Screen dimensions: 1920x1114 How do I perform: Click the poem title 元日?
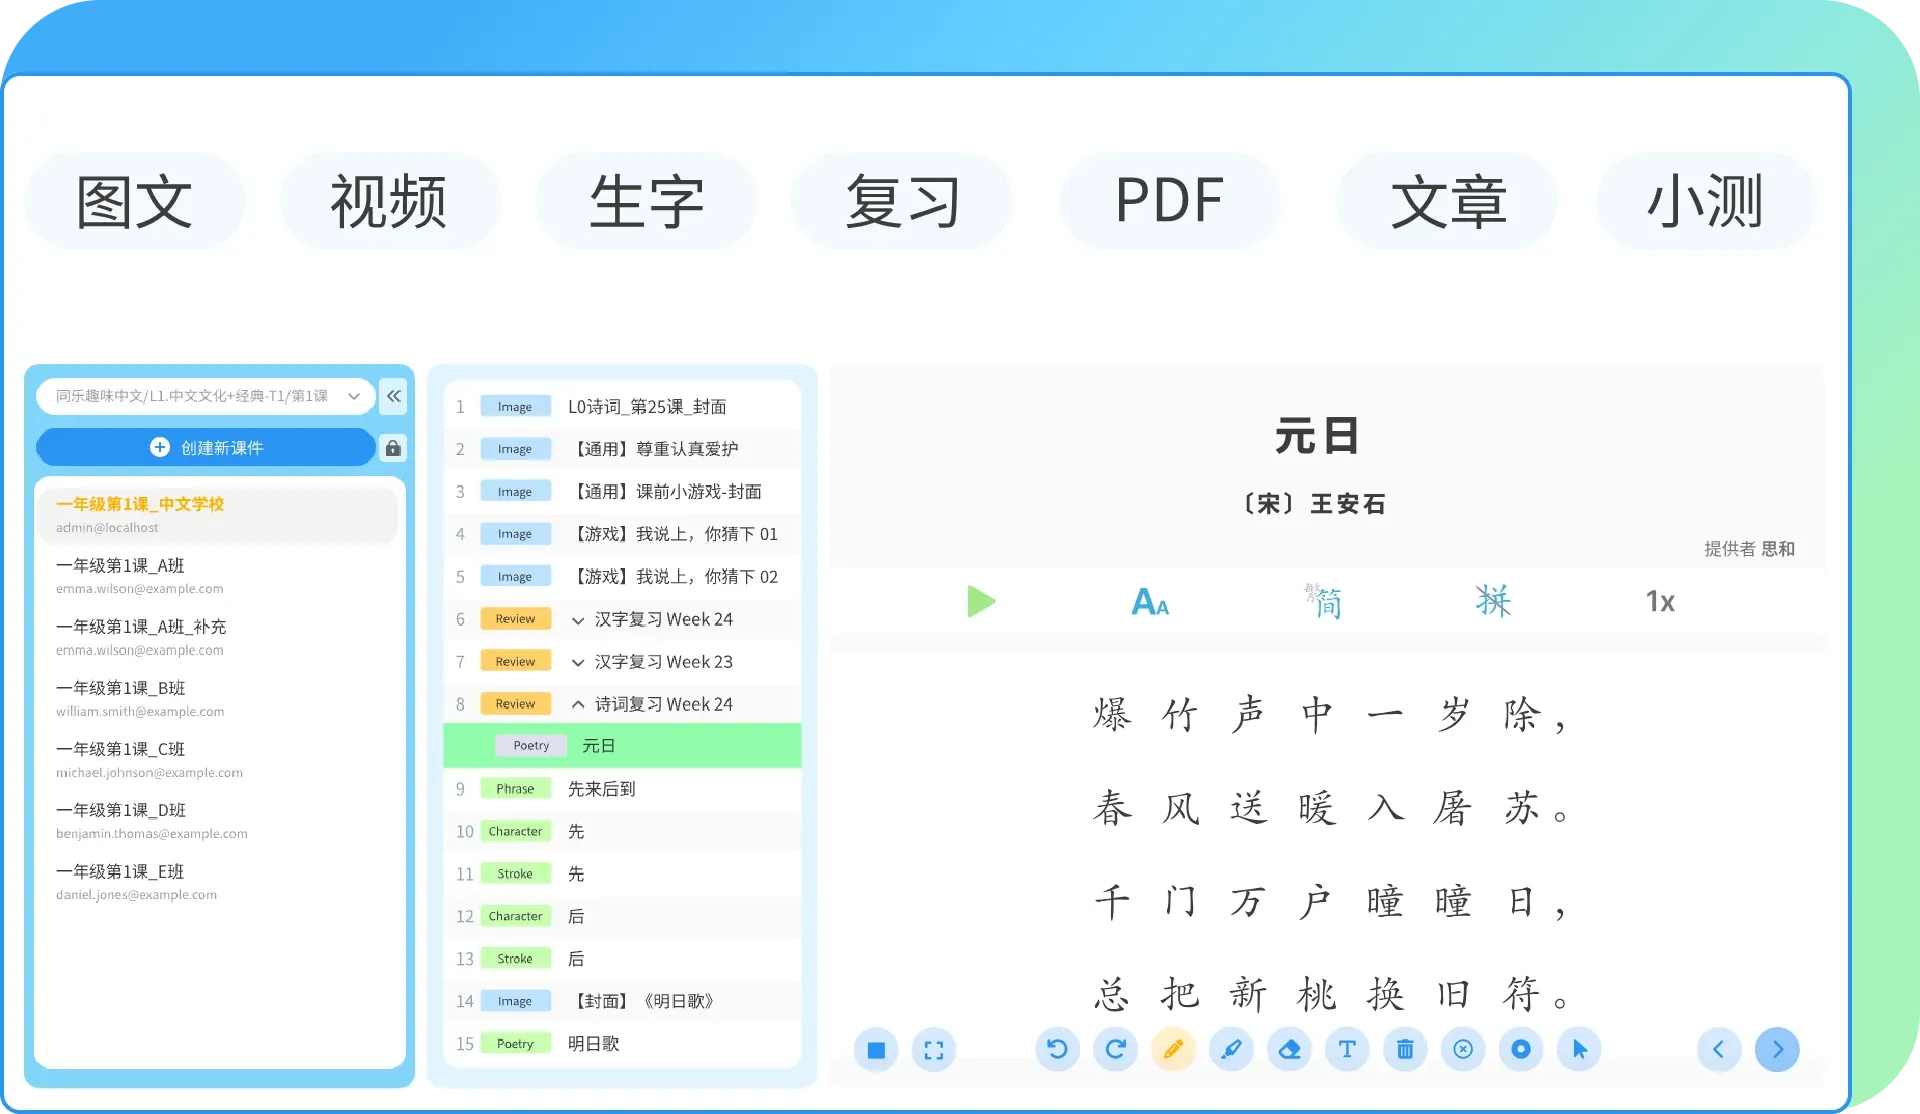[1316, 437]
